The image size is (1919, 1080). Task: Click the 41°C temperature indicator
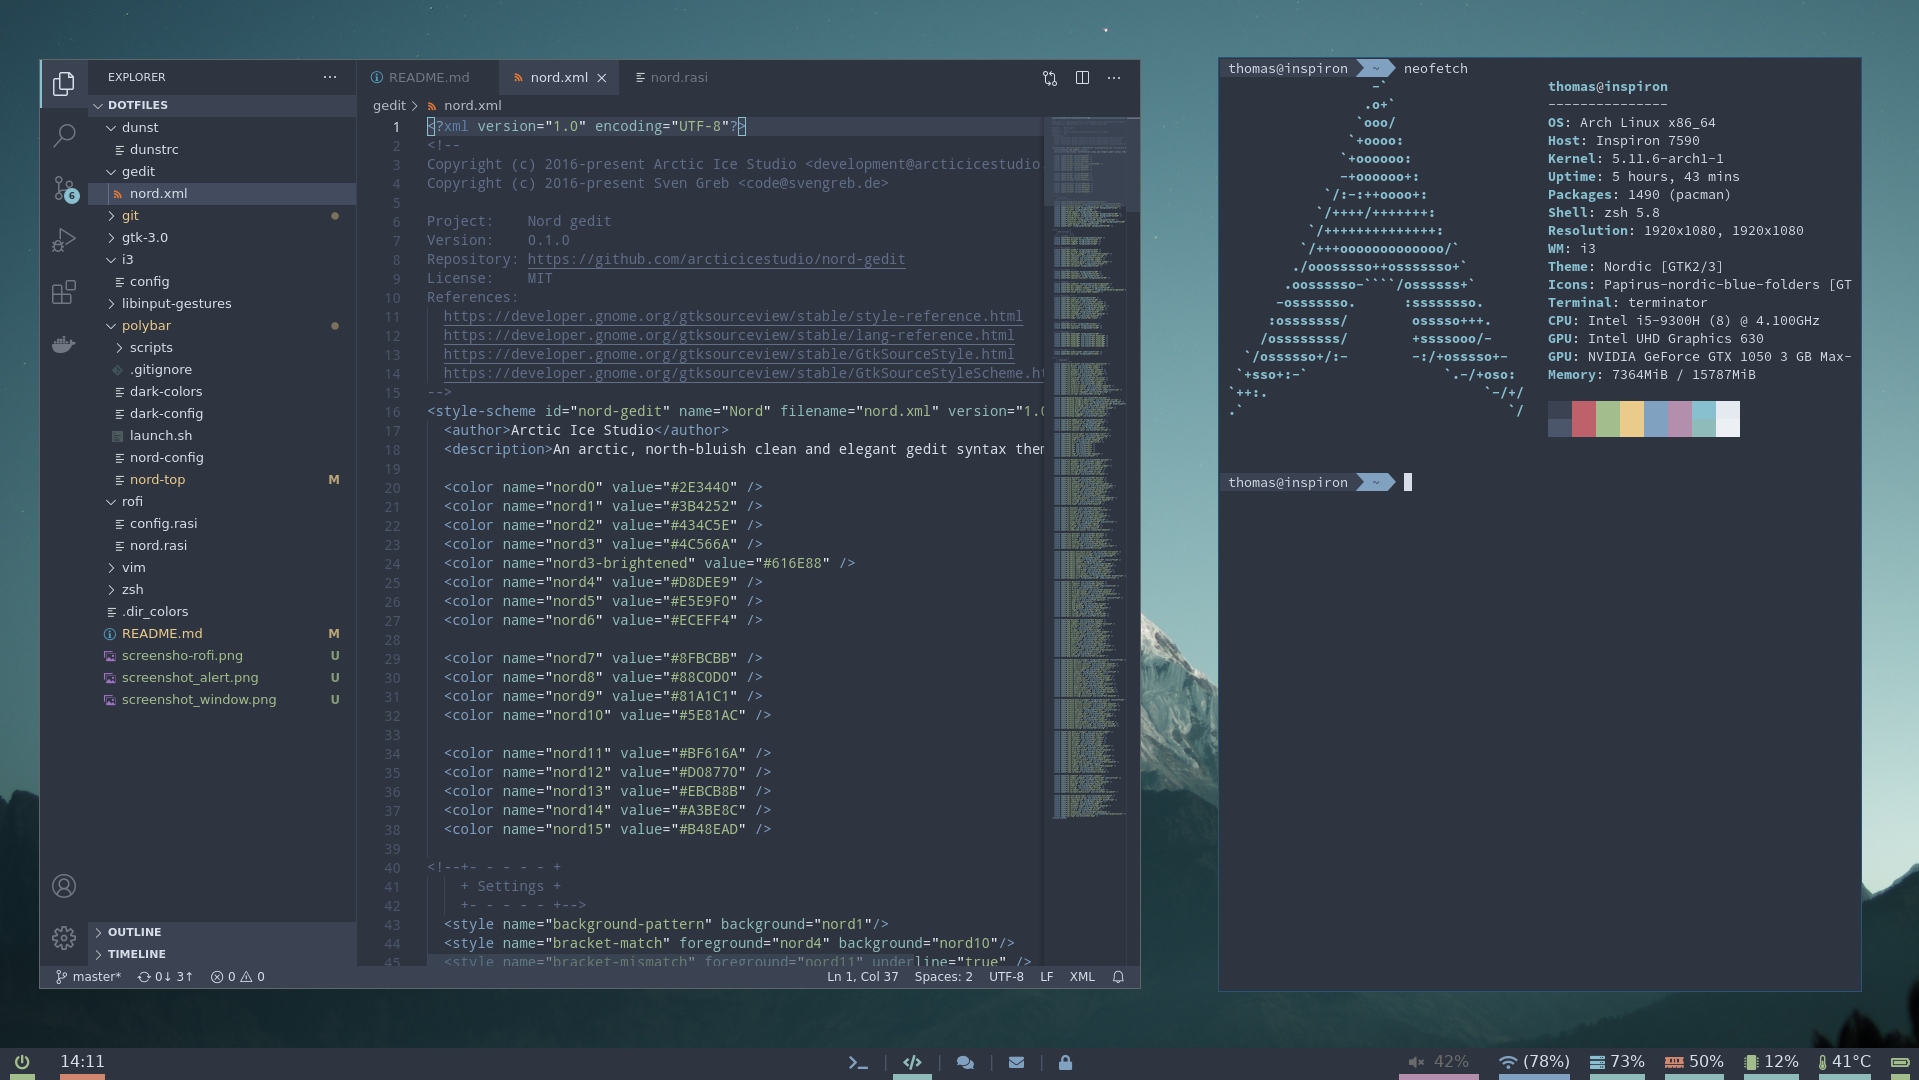point(1845,1062)
